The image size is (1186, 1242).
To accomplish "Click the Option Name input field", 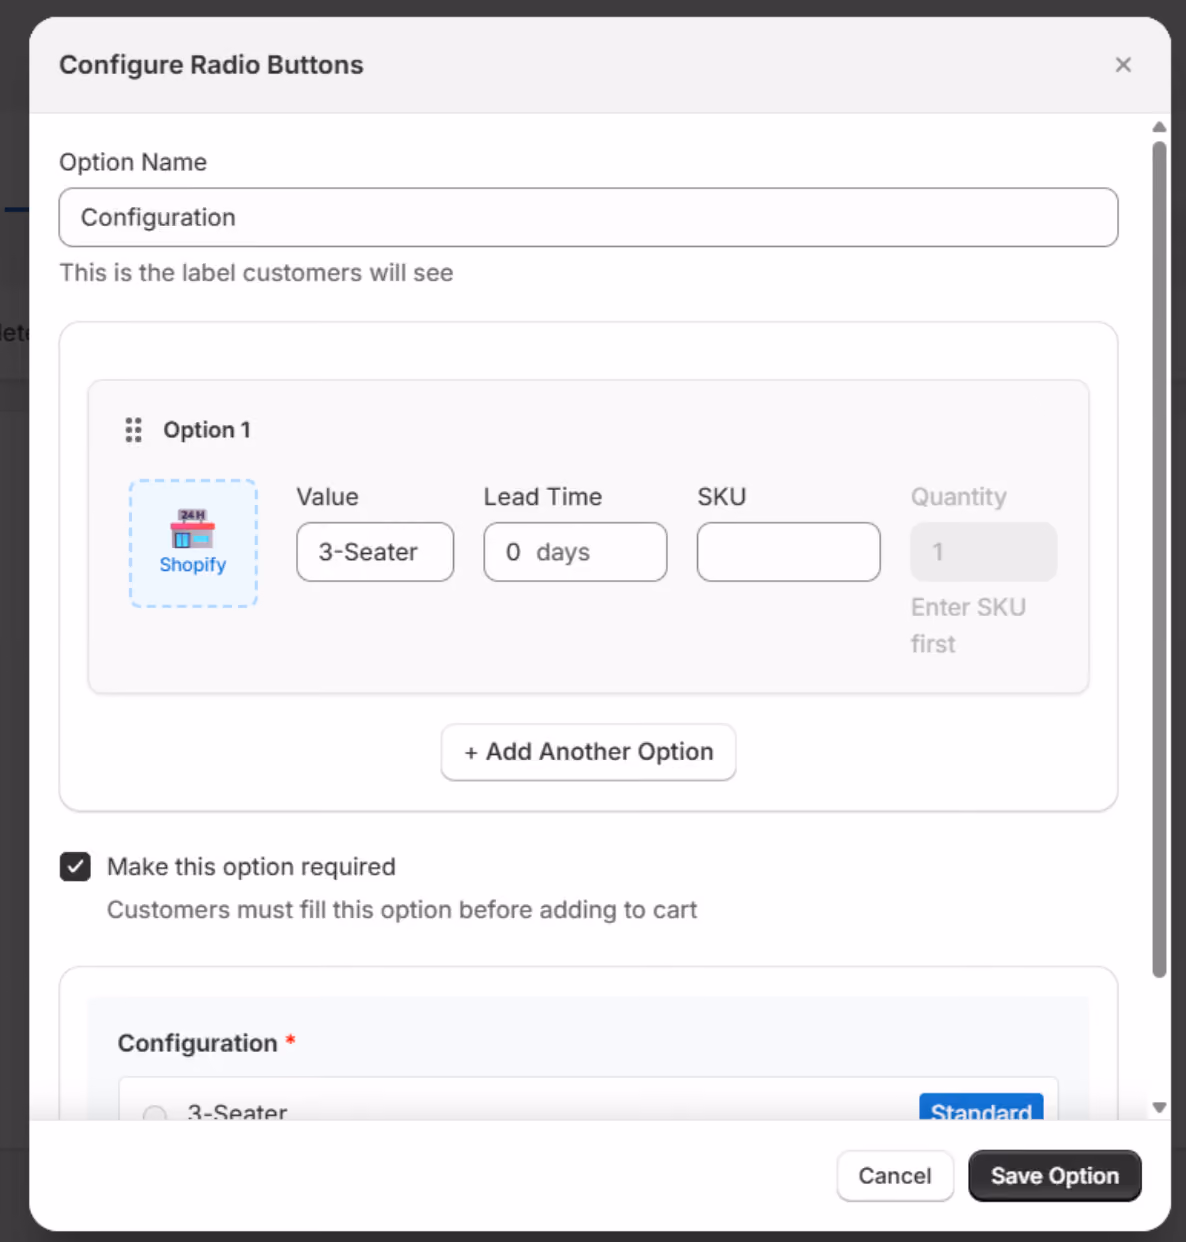I will point(588,217).
